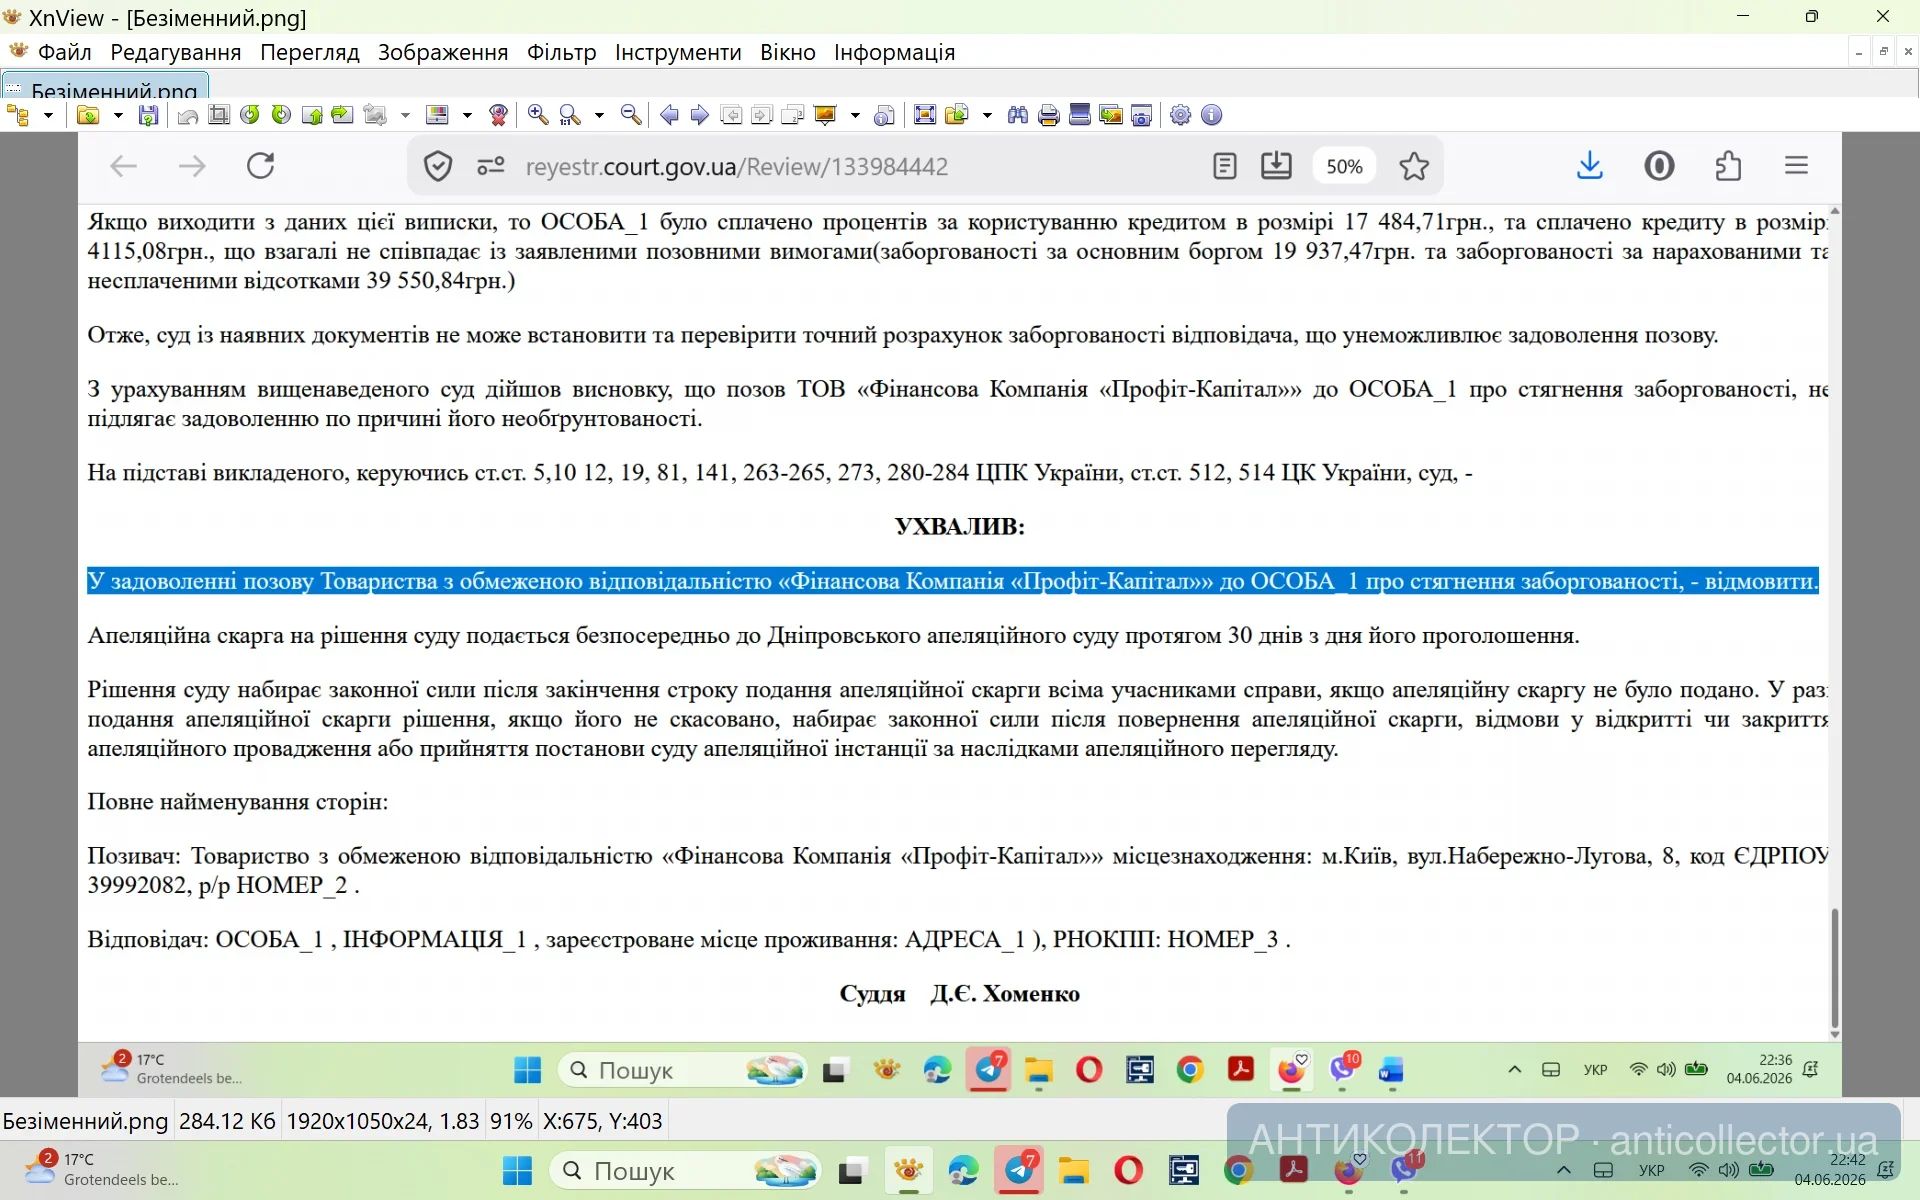Viewport: 1920px width, 1200px height.
Task: Expand the slideshow dropdown arrow
Action: click(x=854, y=115)
